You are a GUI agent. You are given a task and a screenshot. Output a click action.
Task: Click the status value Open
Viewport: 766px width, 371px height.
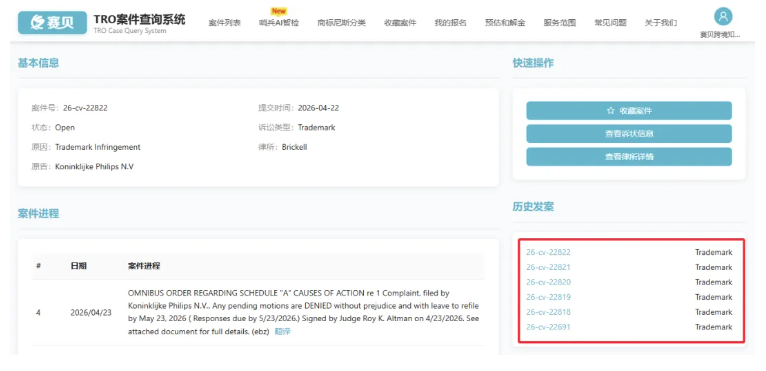[x=65, y=128]
